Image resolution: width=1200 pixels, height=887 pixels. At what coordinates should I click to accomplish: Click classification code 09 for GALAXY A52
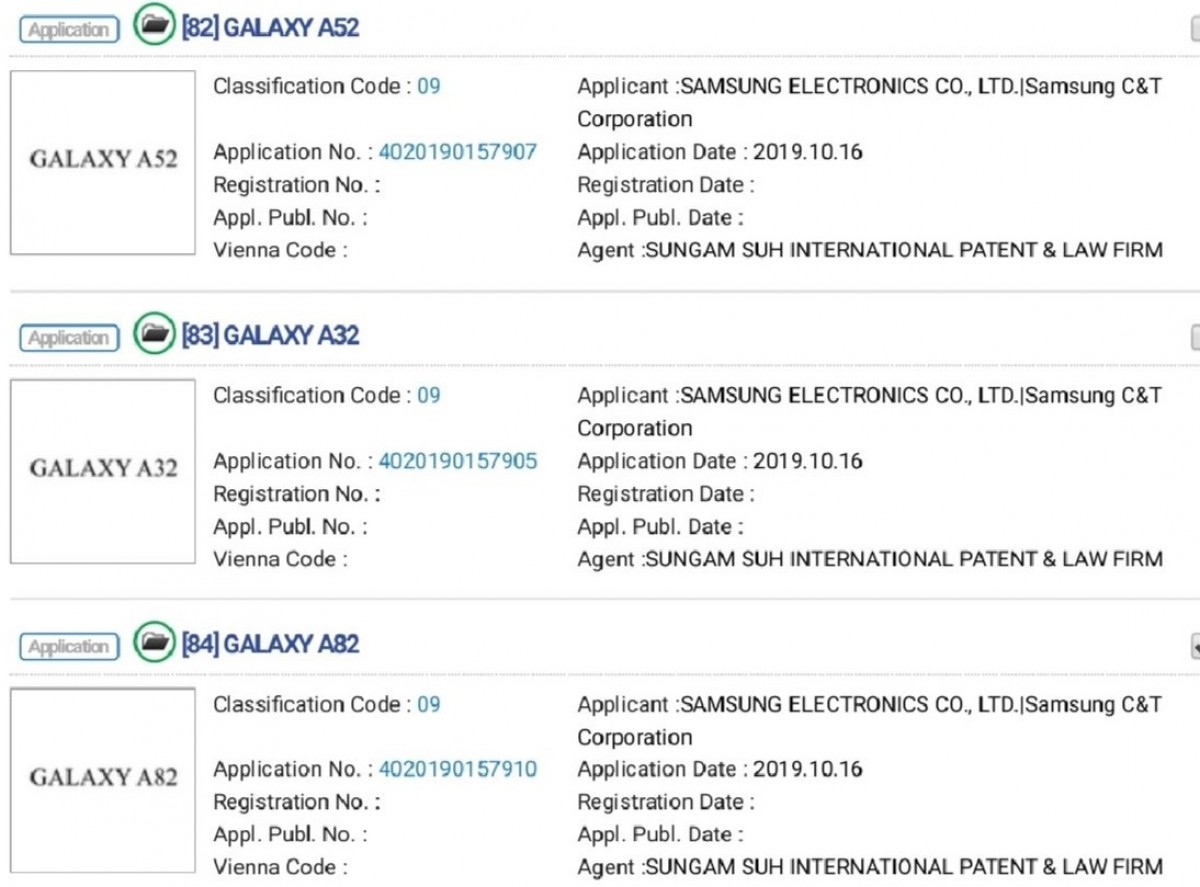428,86
